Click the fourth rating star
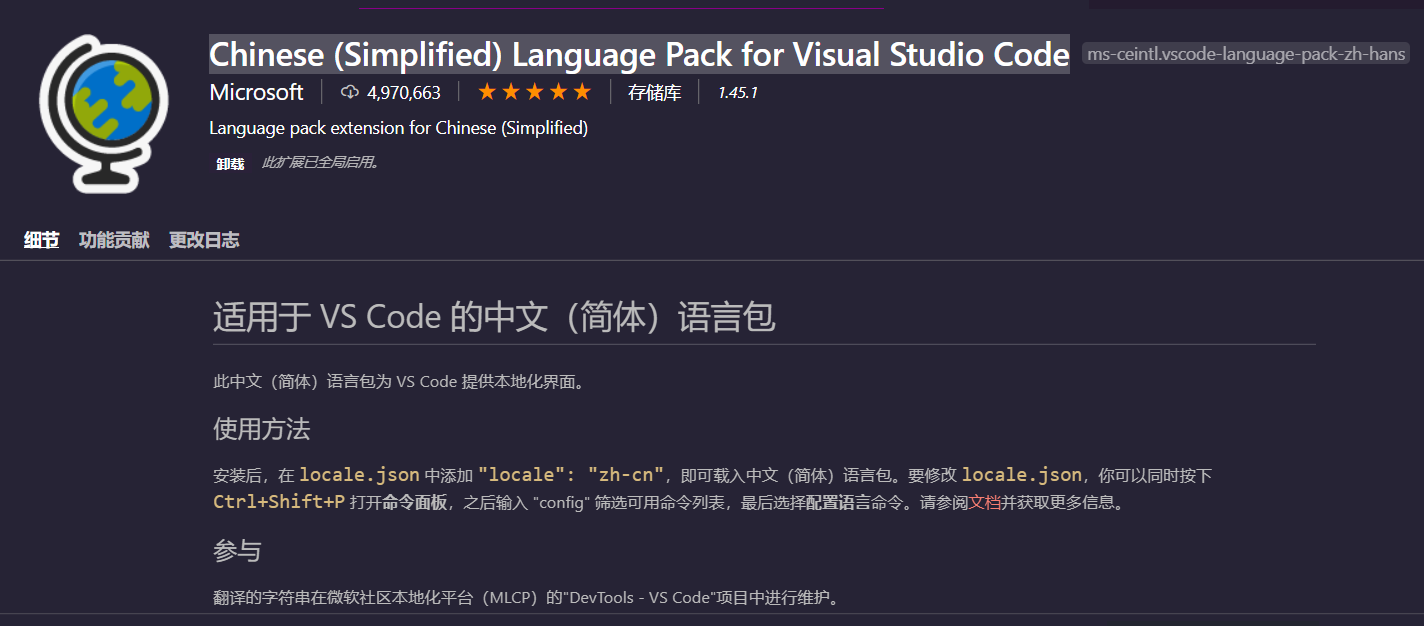 click(557, 91)
